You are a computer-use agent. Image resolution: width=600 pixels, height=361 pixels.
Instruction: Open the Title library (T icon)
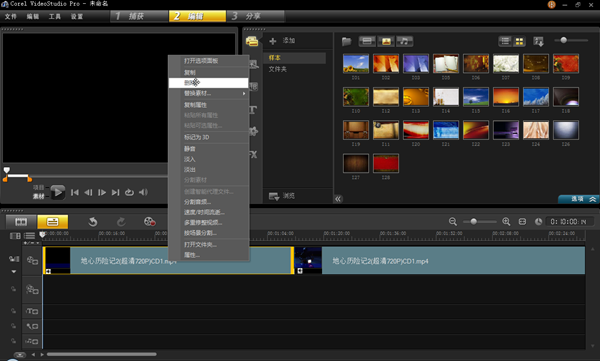(253, 110)
